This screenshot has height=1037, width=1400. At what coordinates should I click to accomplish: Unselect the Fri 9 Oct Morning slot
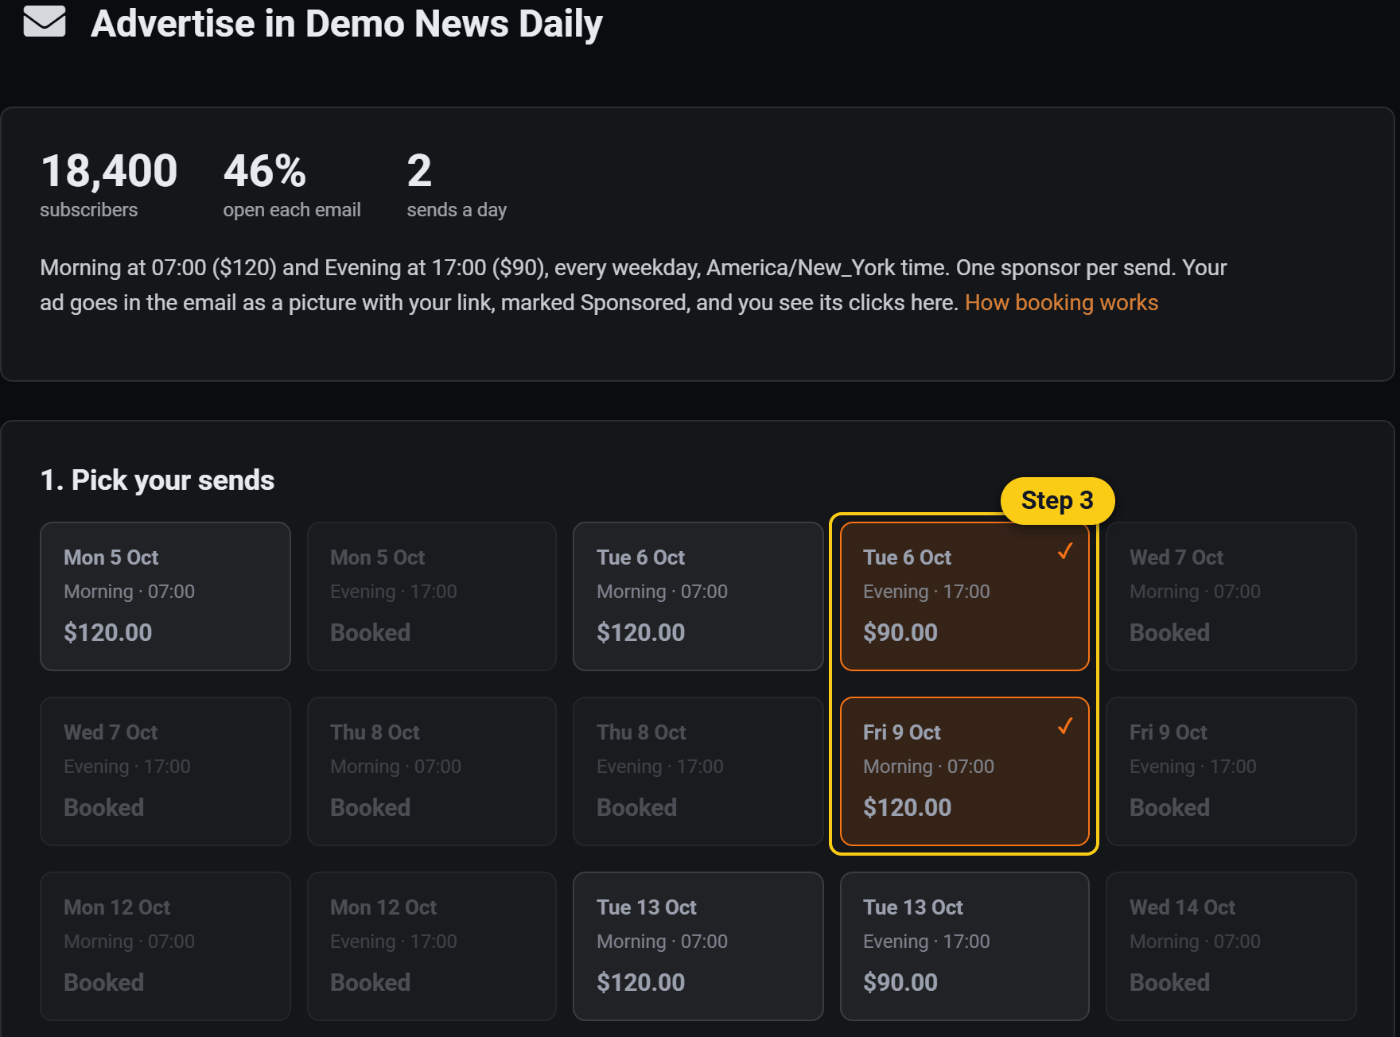point(964,771)
